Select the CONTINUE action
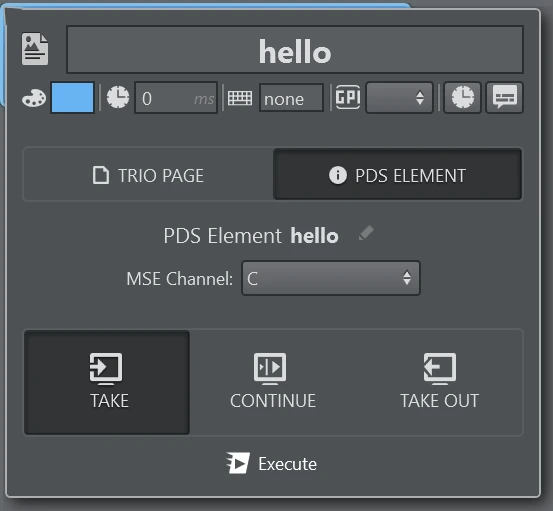 pyautogui.click(x=273, y=383)
